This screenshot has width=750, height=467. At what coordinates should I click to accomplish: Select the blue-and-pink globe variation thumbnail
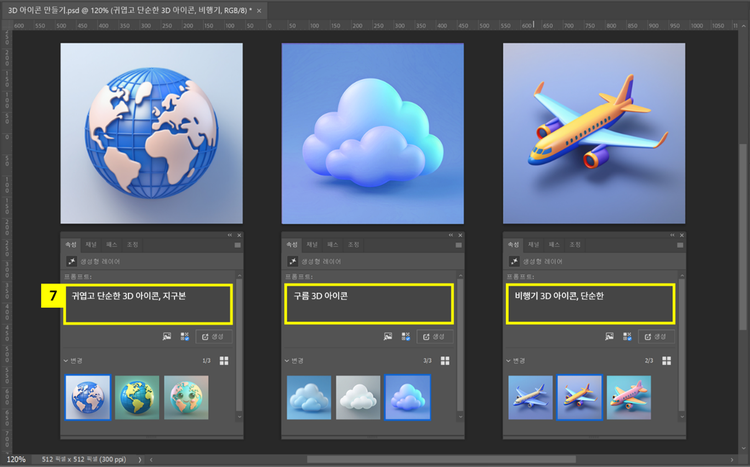coord(88,398)
